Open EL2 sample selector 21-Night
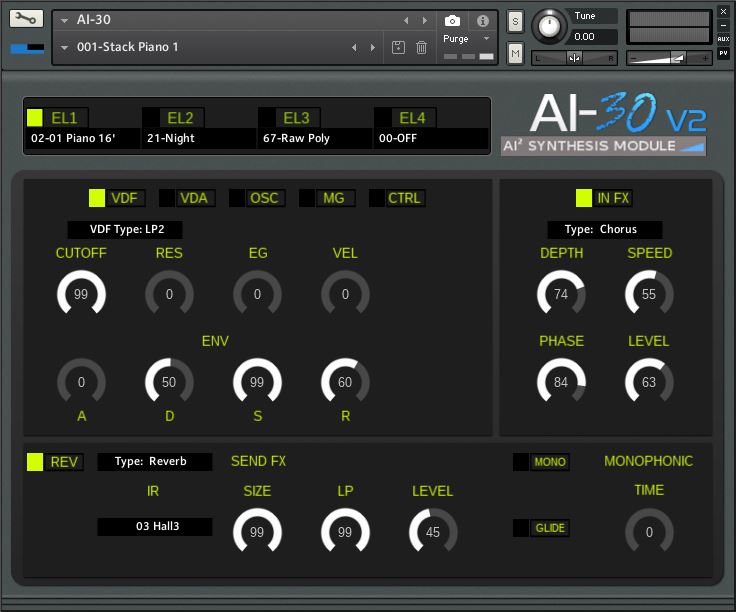Screen dimensions: 736x612 [x=199, y=138]
